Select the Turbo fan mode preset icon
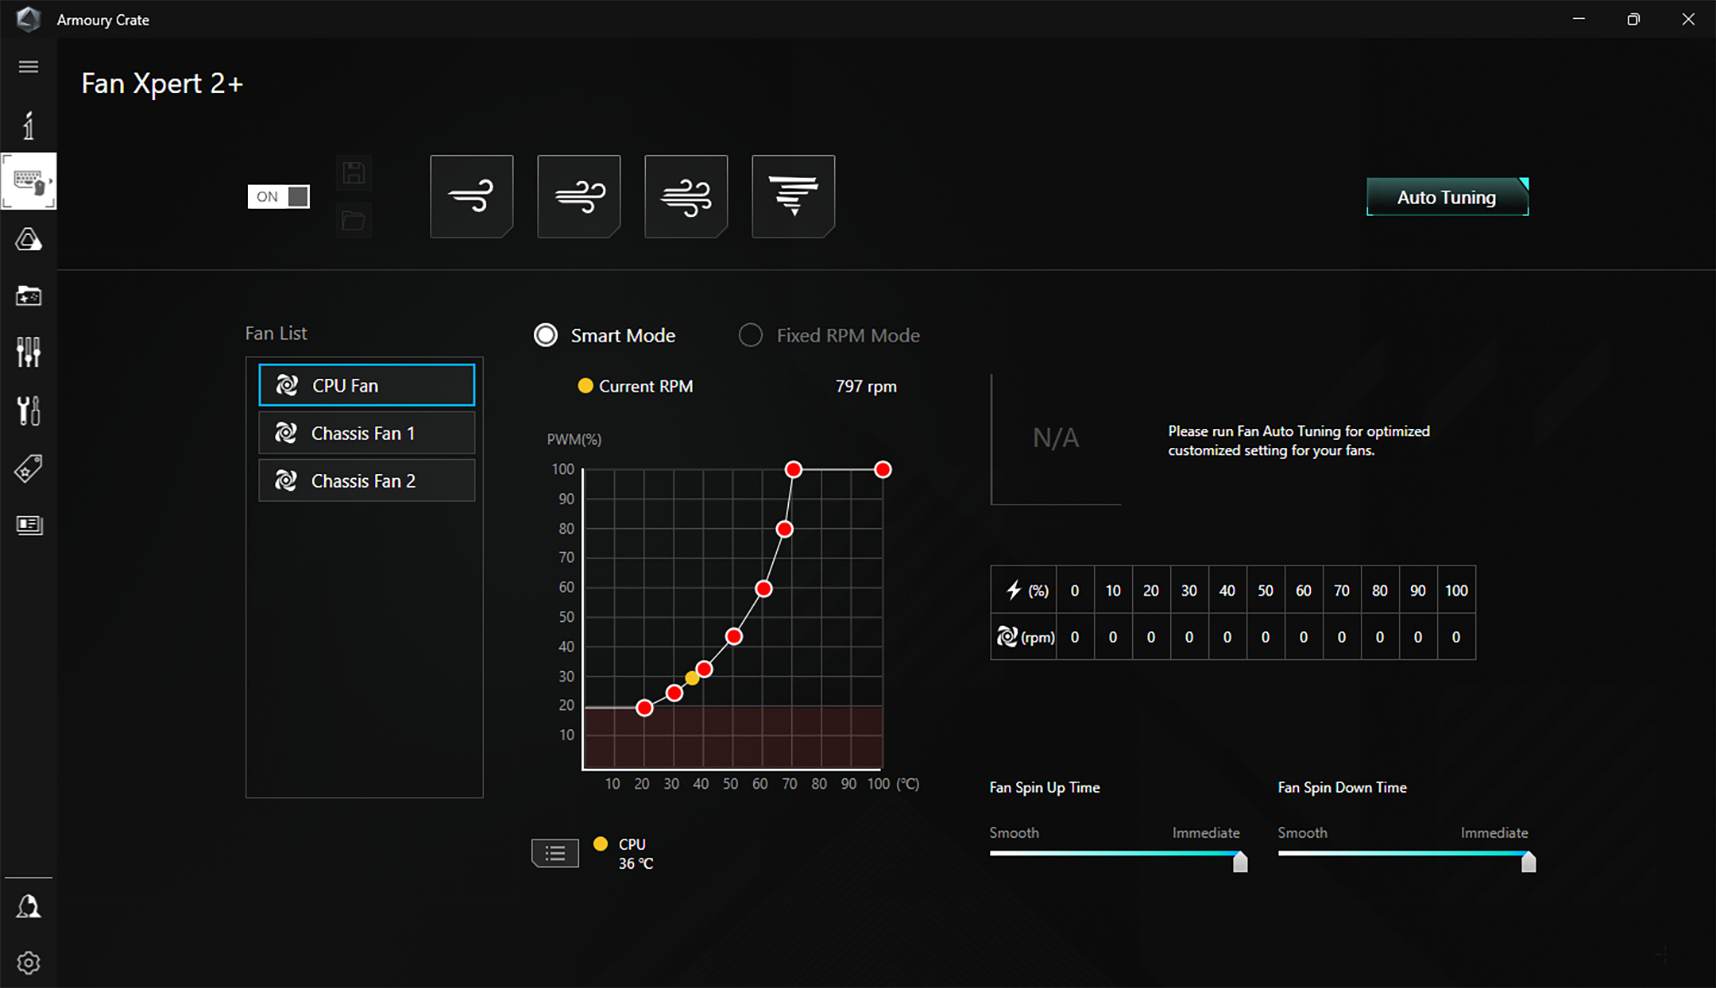 (x=686, y=196)
